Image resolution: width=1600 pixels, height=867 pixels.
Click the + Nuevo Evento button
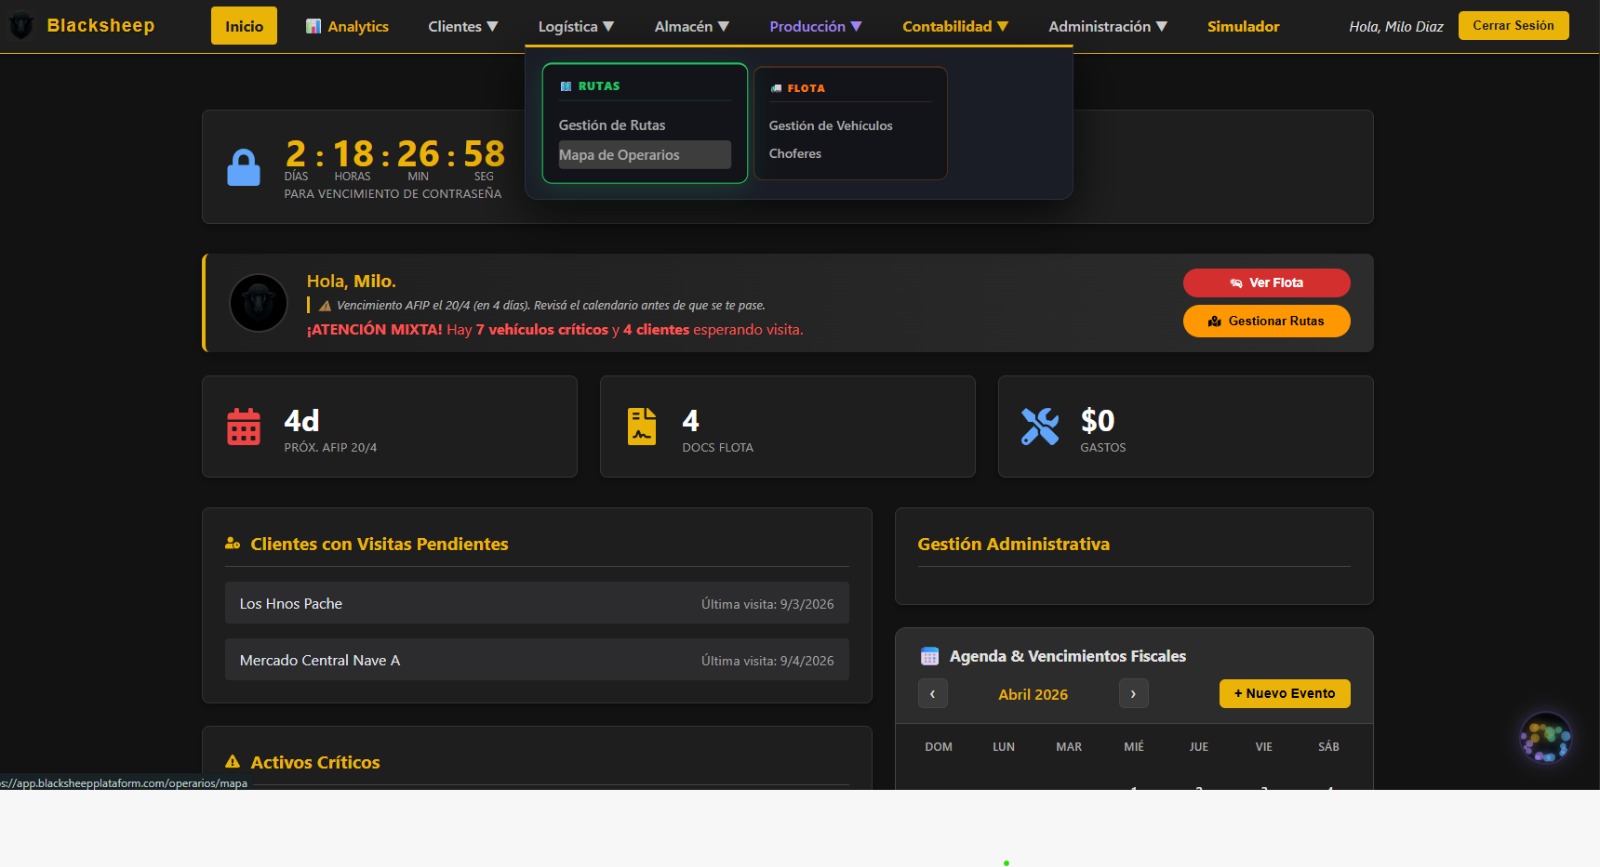[x=1284, y=694]
